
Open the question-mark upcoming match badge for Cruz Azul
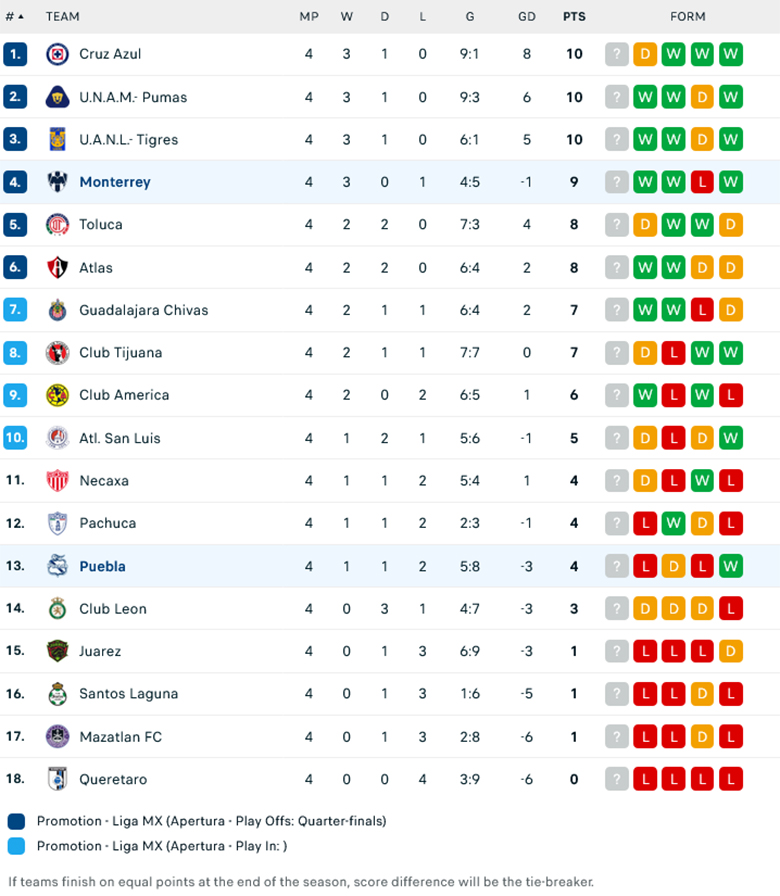[617, 54]
